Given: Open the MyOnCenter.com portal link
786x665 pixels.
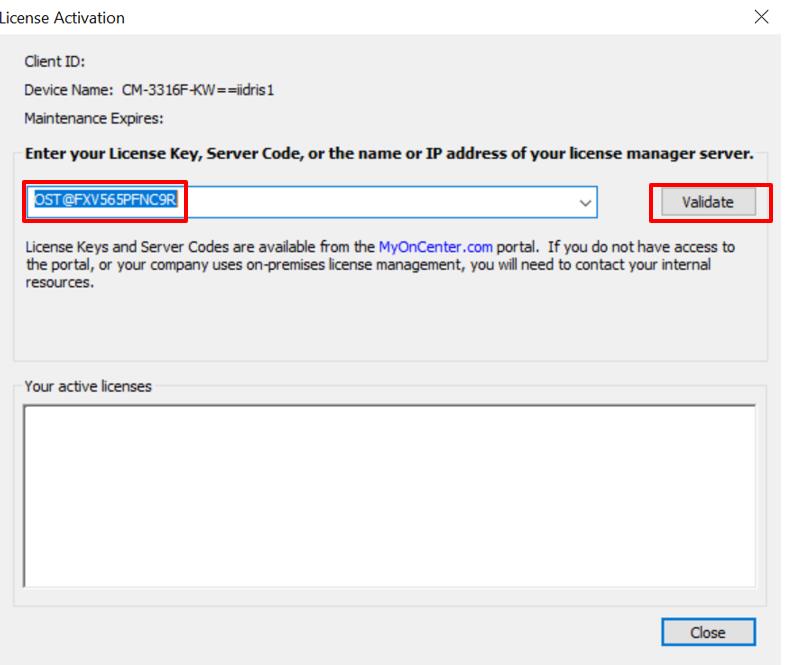Looking at the screenshot, I should tap(435, 247).
